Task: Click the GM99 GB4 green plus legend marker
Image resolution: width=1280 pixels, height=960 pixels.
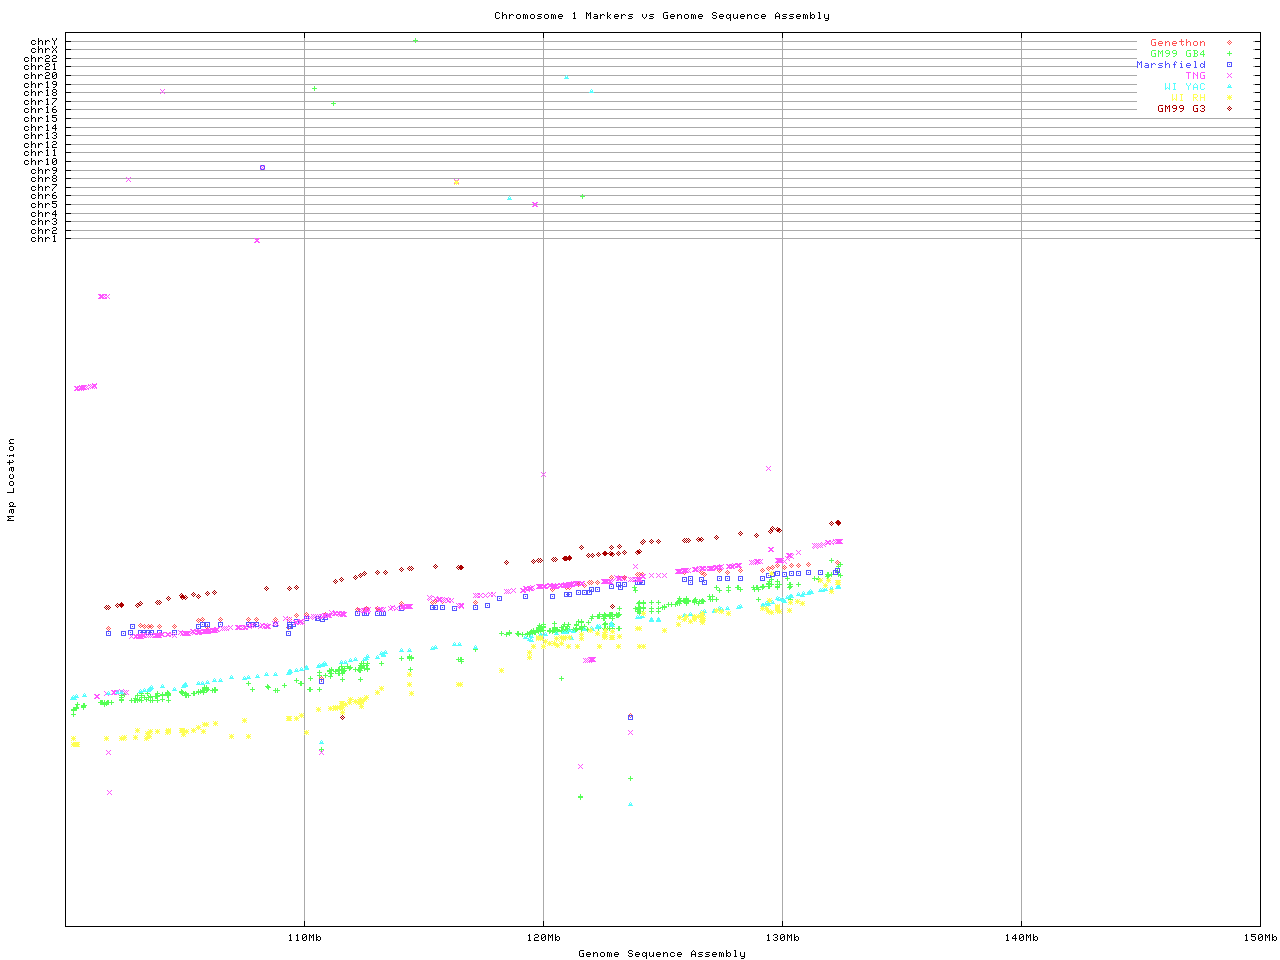Action: (1229, 54)
